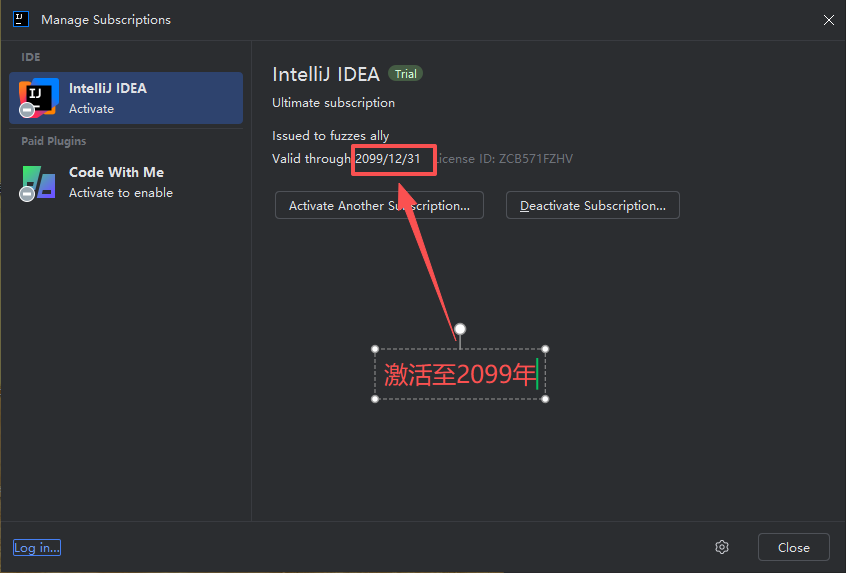The width and height of the screenshot is (846, 573).
Task: Click the rotation handle above the text box
Action: 460,329
